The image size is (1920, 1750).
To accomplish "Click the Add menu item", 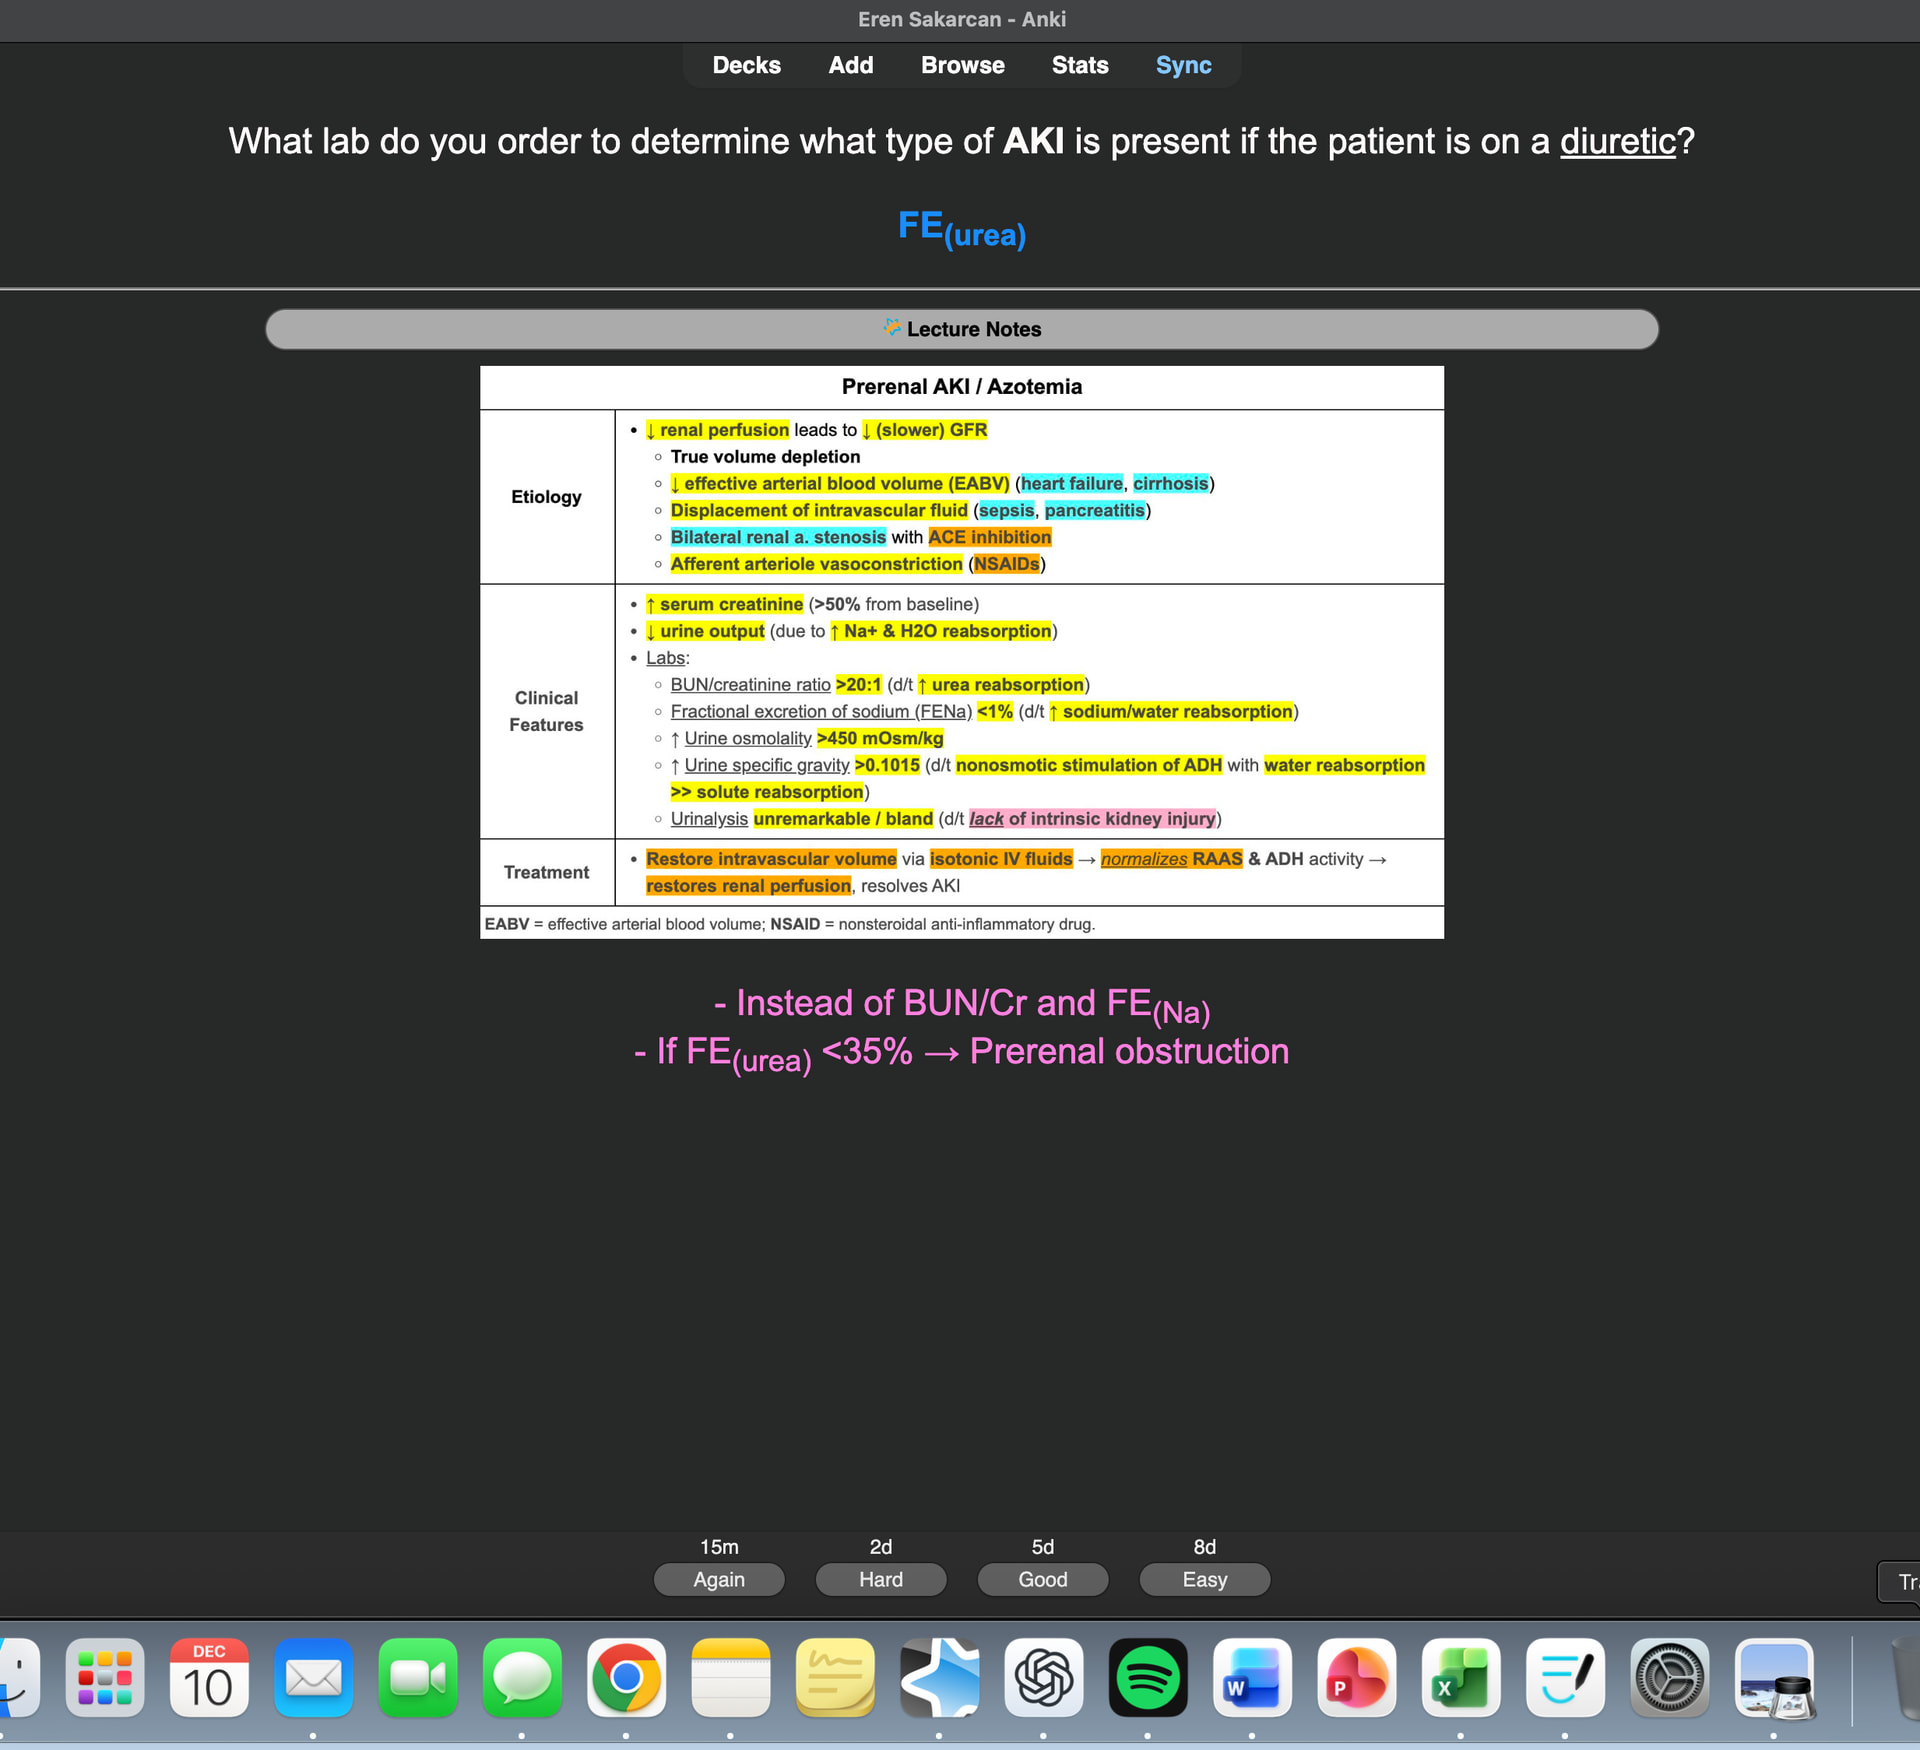I will coord(850,65).
